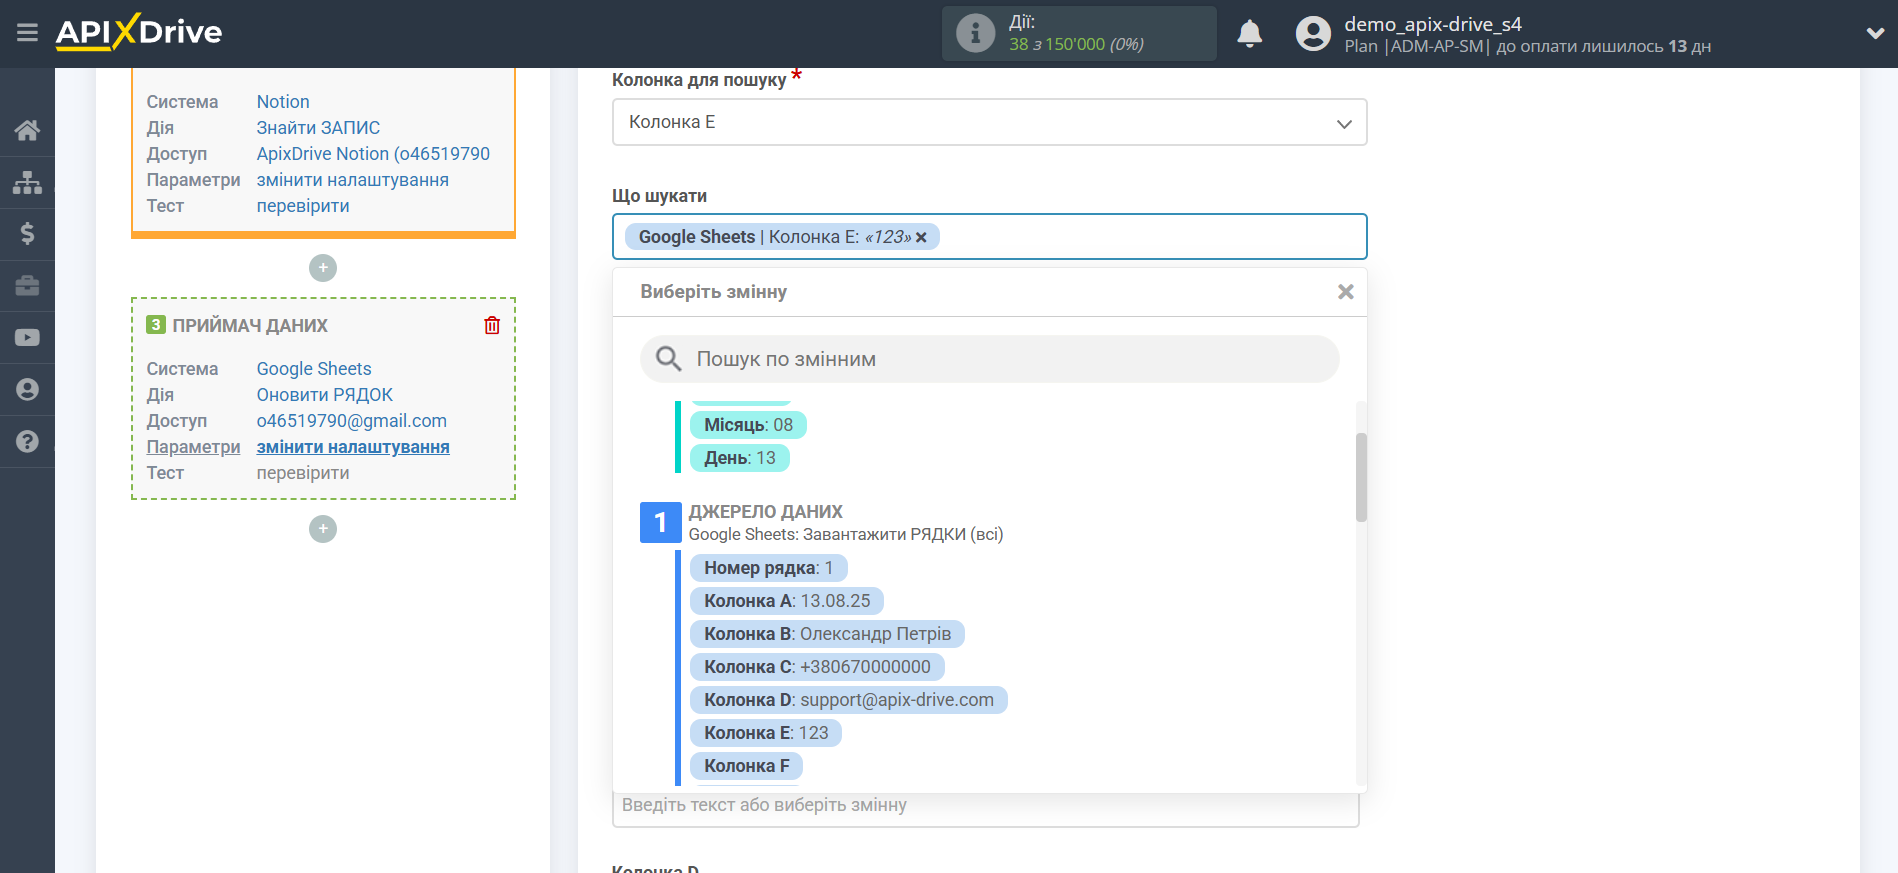Select variable Колонка A: 13.08.25
This screenshot has height=873, width=1898.
point(787,601)
